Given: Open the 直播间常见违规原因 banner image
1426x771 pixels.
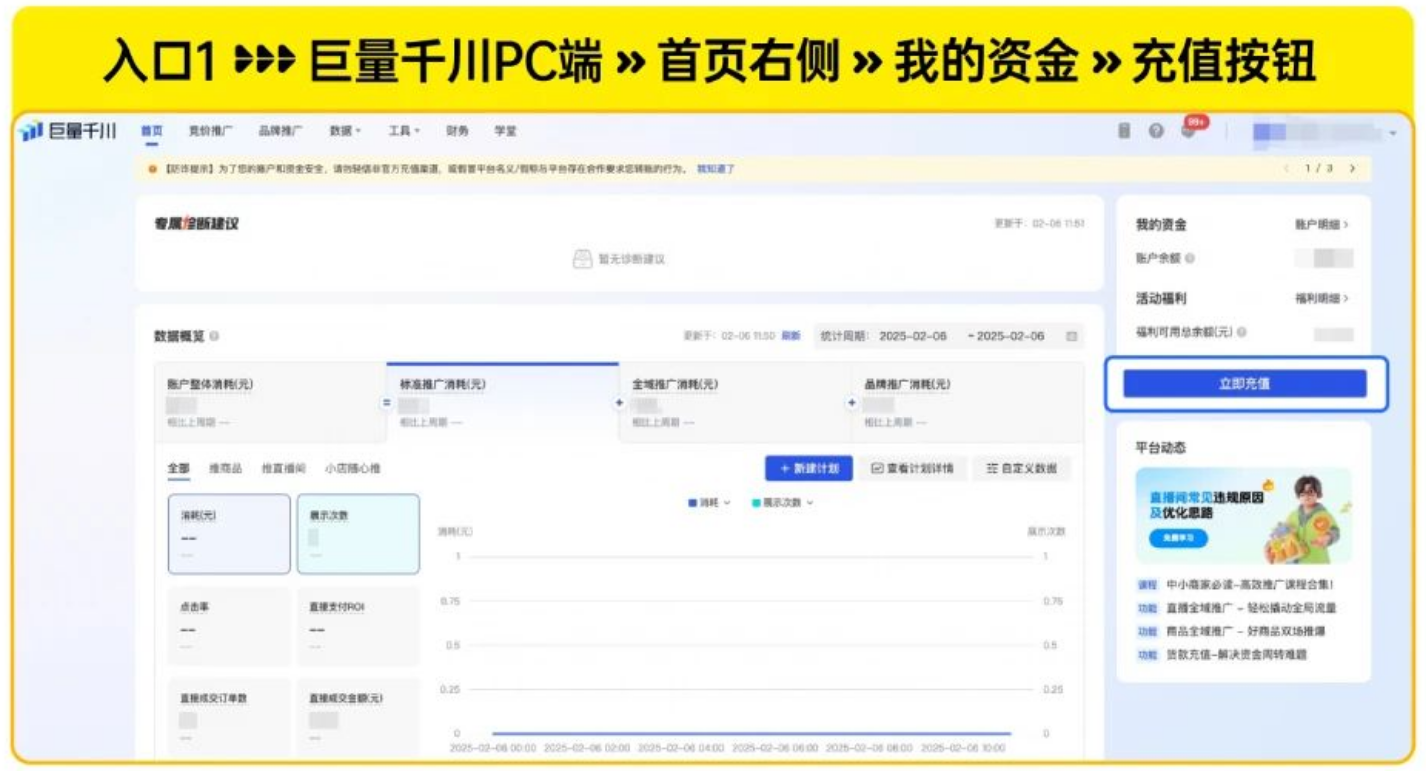Looking at the screenshot, I should [x=1243, y=516].
